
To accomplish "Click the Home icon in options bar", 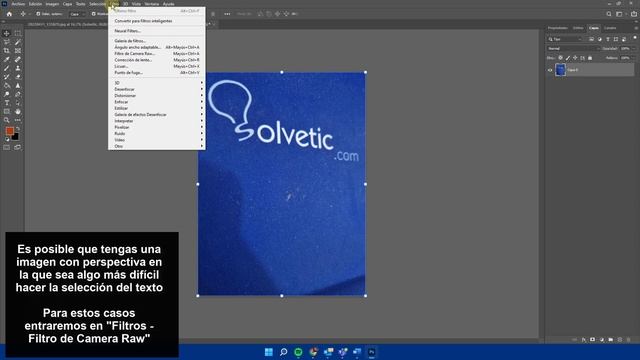I will coord(9,14).
